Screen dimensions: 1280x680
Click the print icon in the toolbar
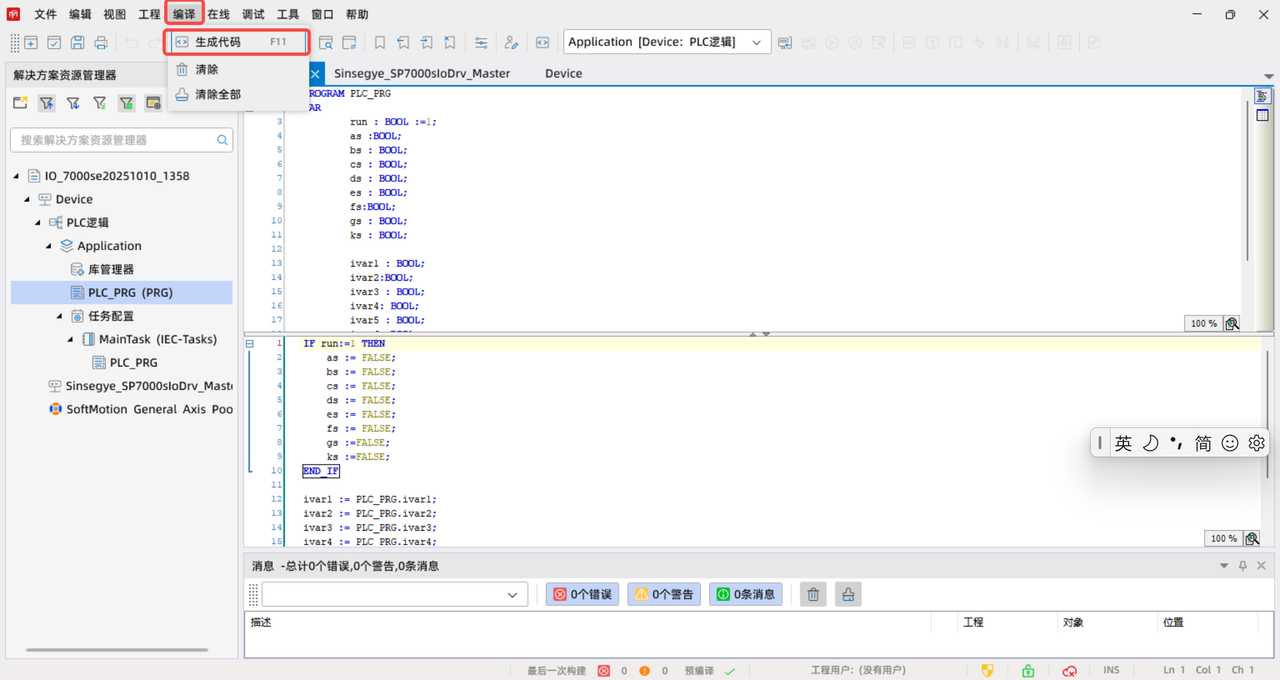(x=101, y=43)
